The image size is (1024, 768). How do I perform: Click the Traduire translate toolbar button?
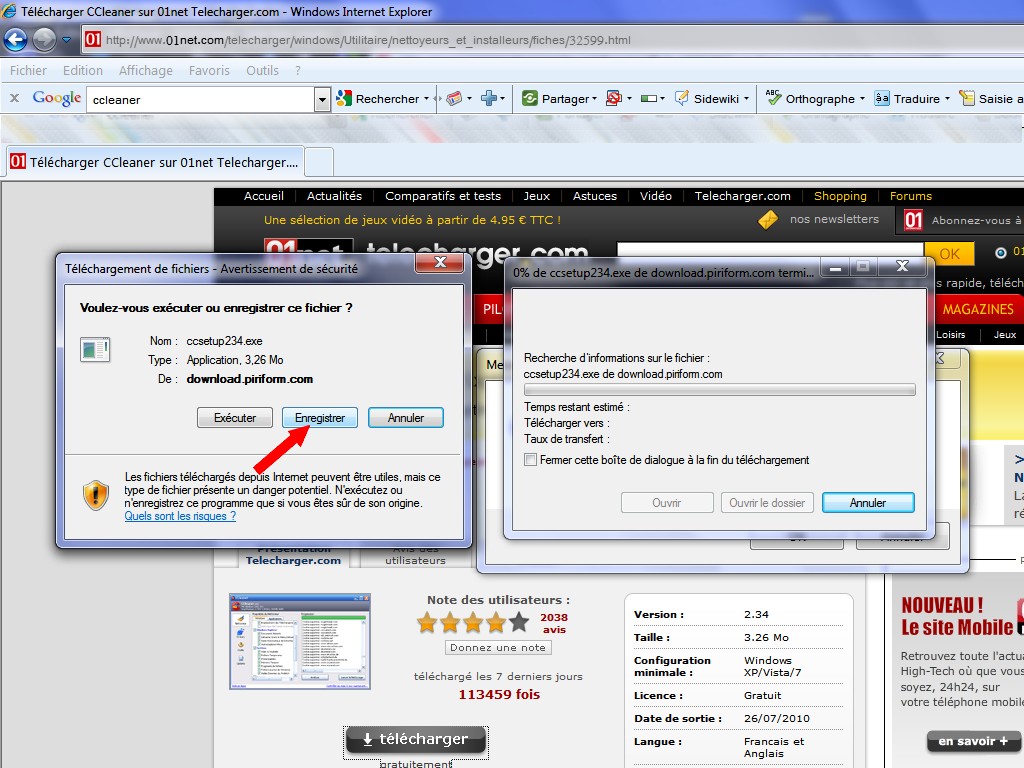907,98
